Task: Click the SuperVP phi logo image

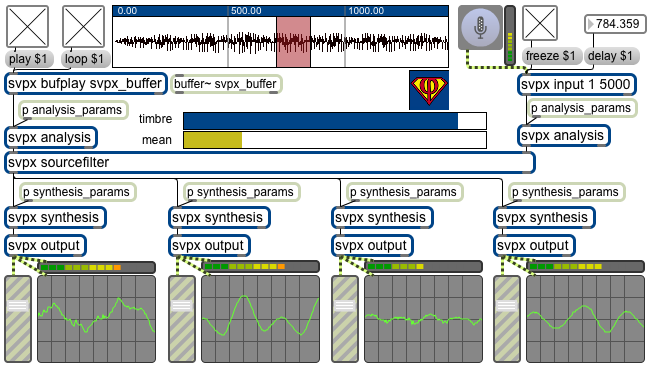Action: [429, 90]
